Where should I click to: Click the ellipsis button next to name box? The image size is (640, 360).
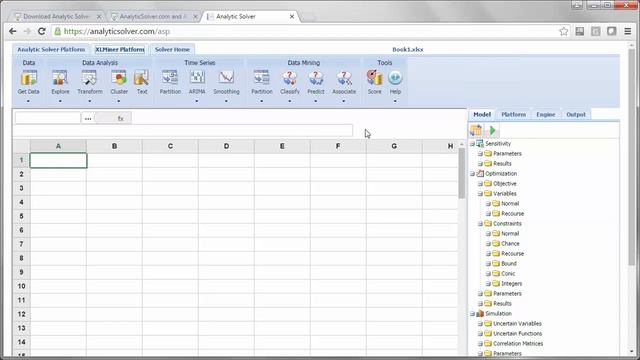[x=88, y=118]
